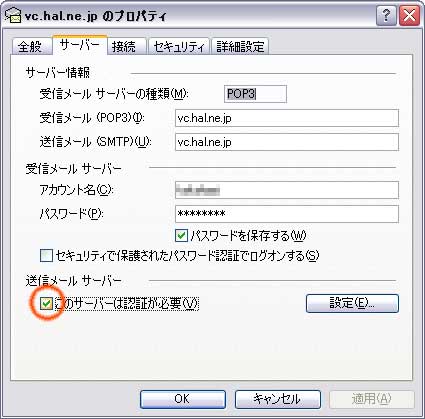425x419 pixels.
Task: Uncheck パスワードを保存する checkbox
Action: 181,236
